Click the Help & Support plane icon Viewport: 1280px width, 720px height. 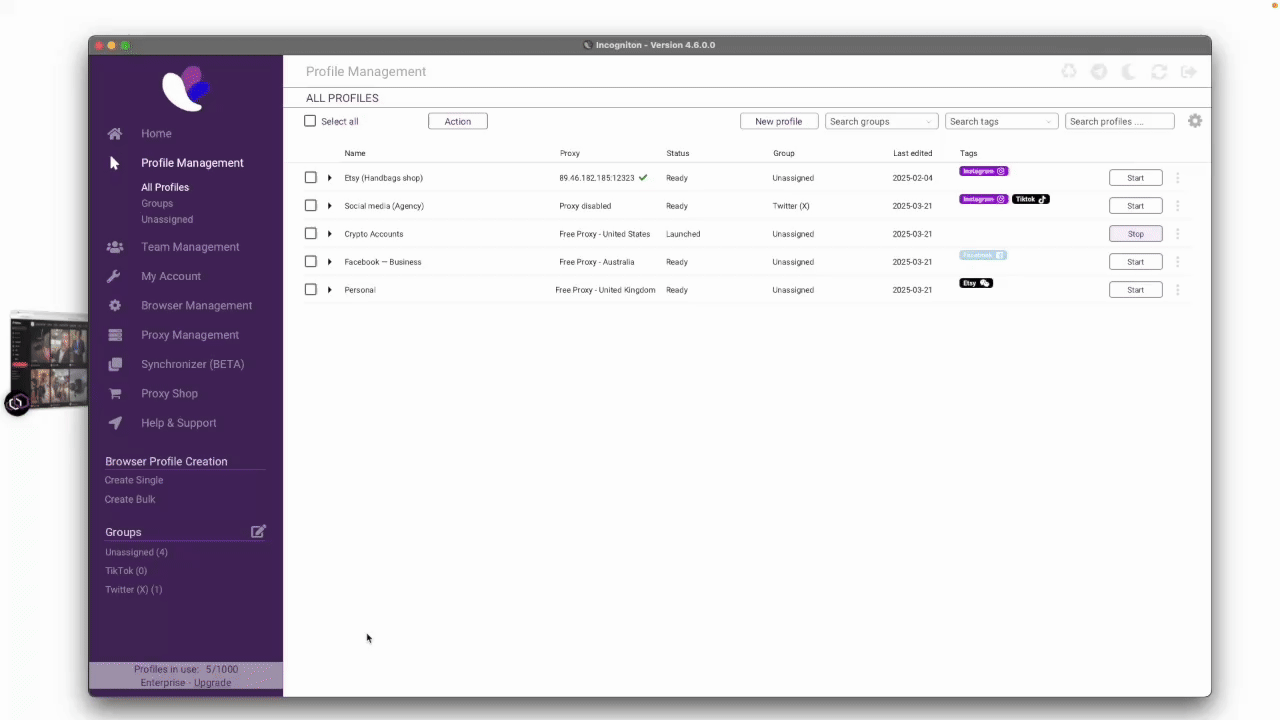pyautogui.click(x=115, y=423)
